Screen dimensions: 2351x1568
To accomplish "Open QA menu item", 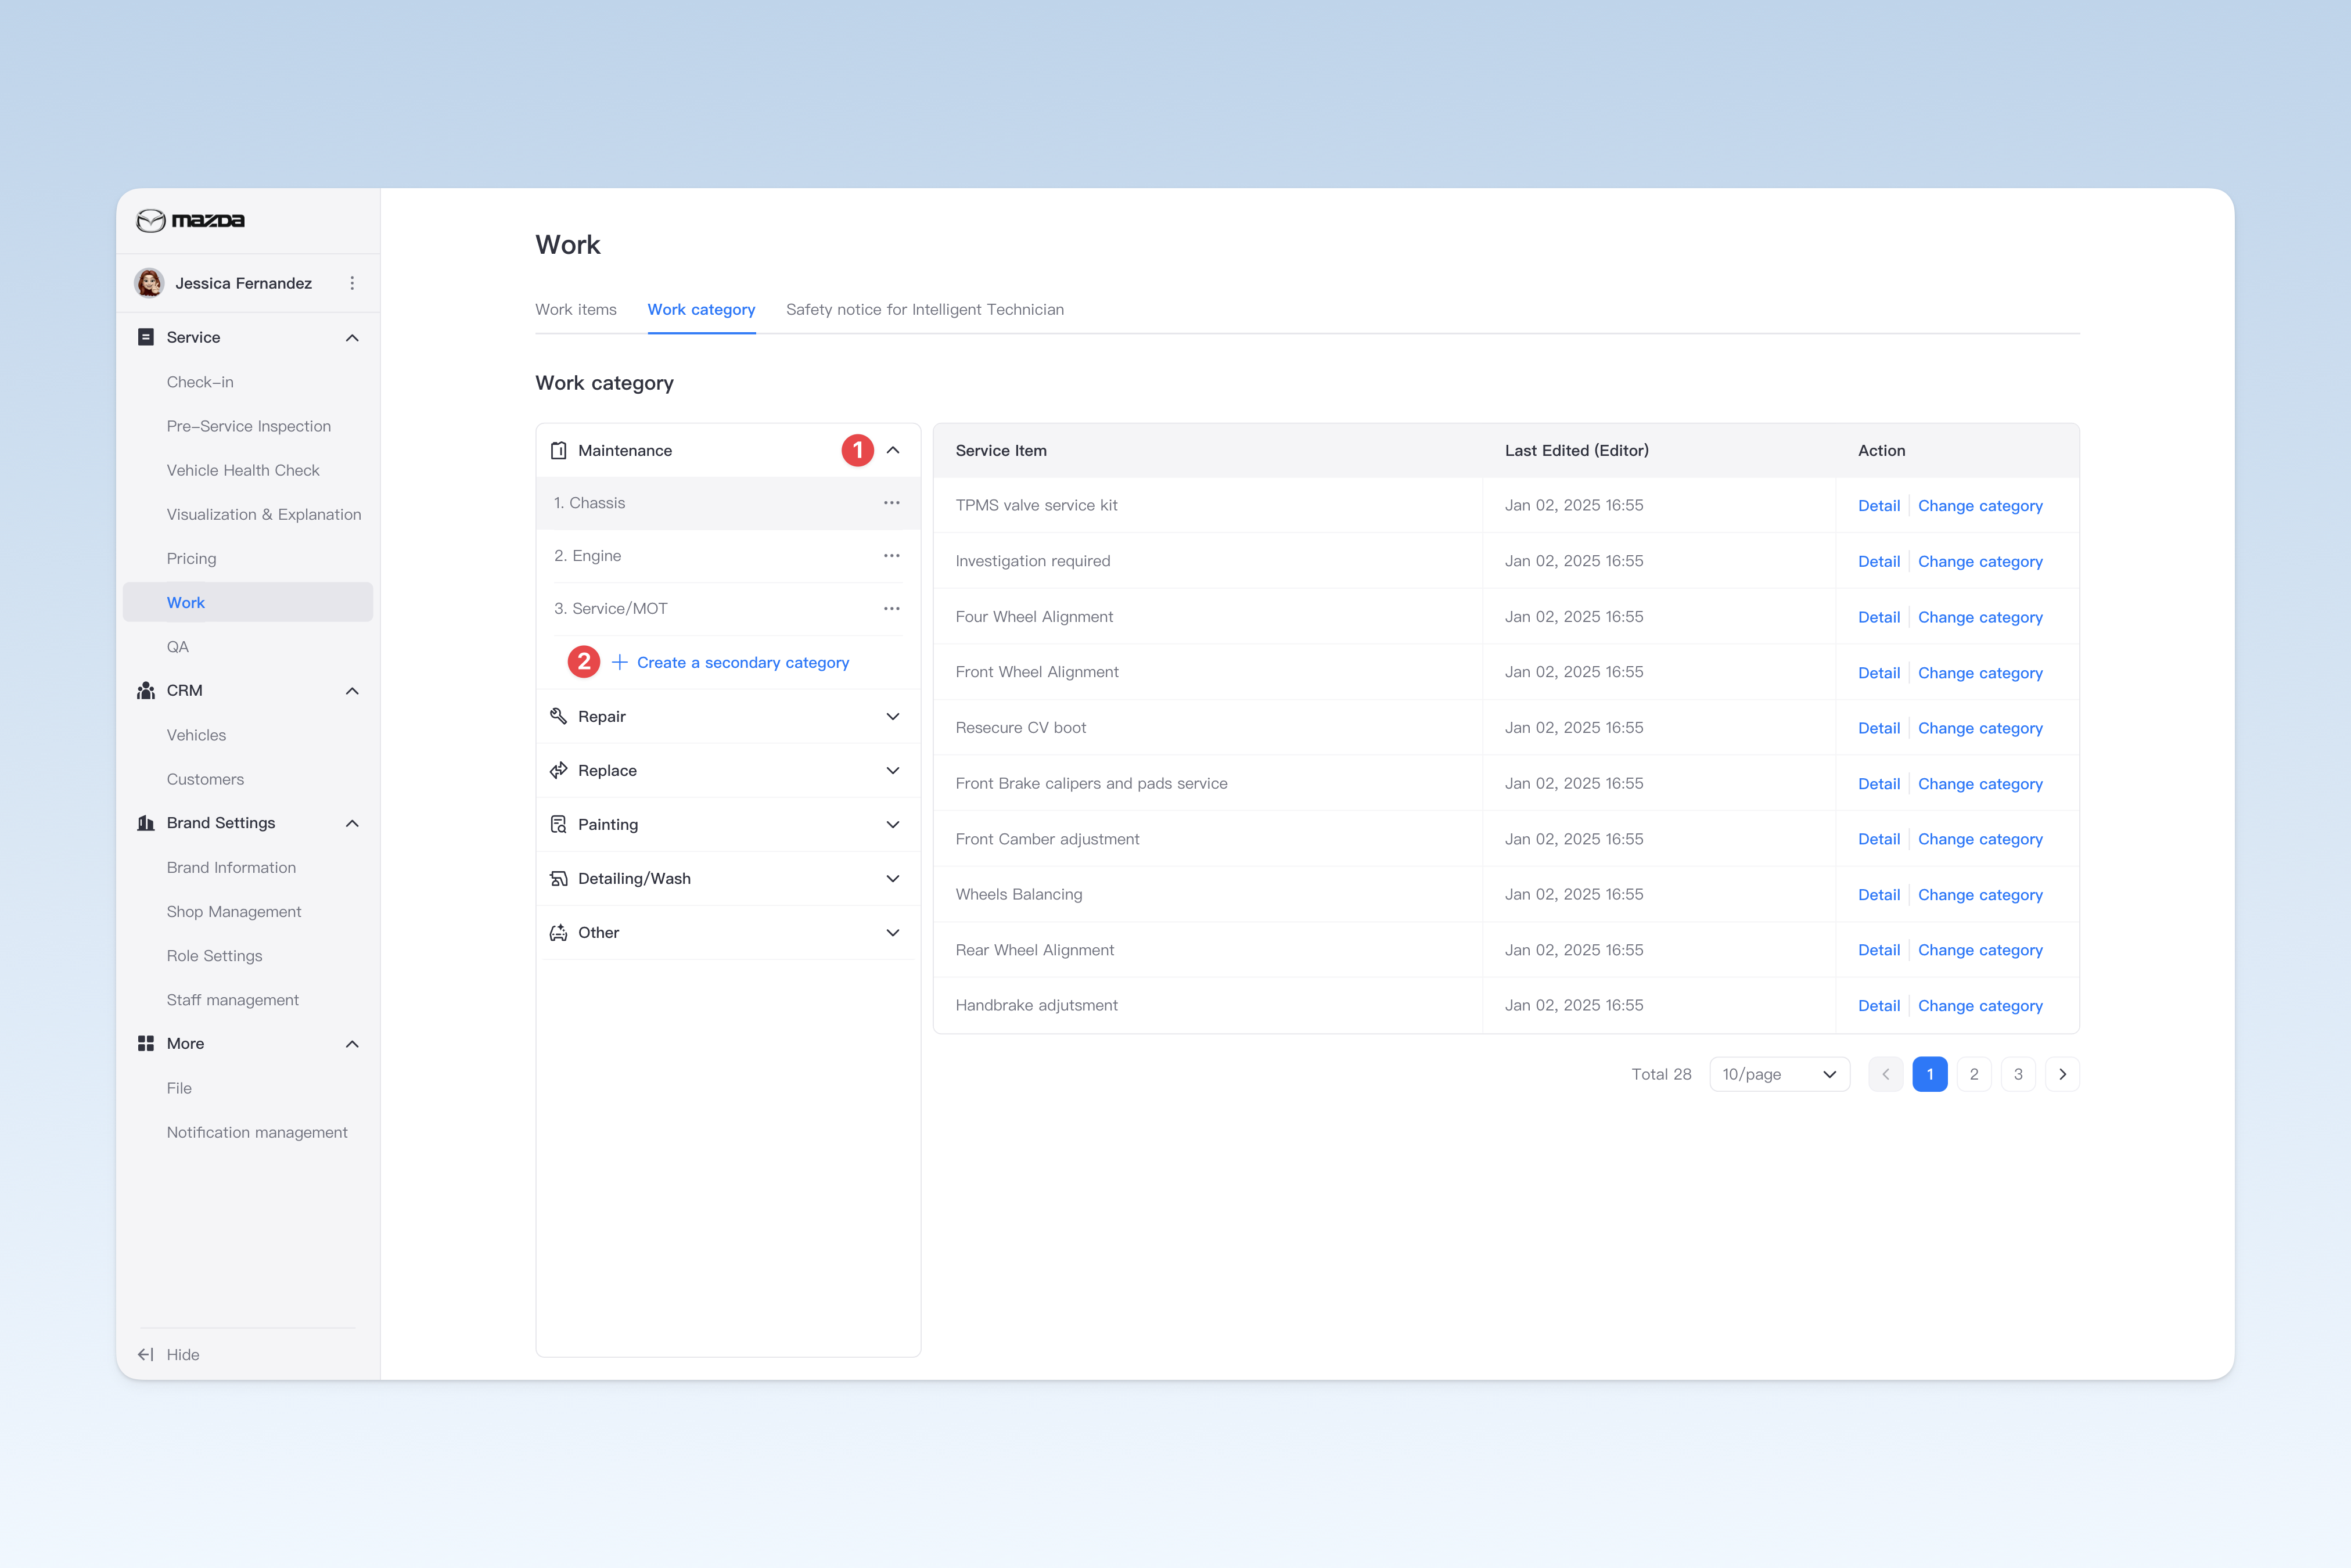I will point(178,647).
